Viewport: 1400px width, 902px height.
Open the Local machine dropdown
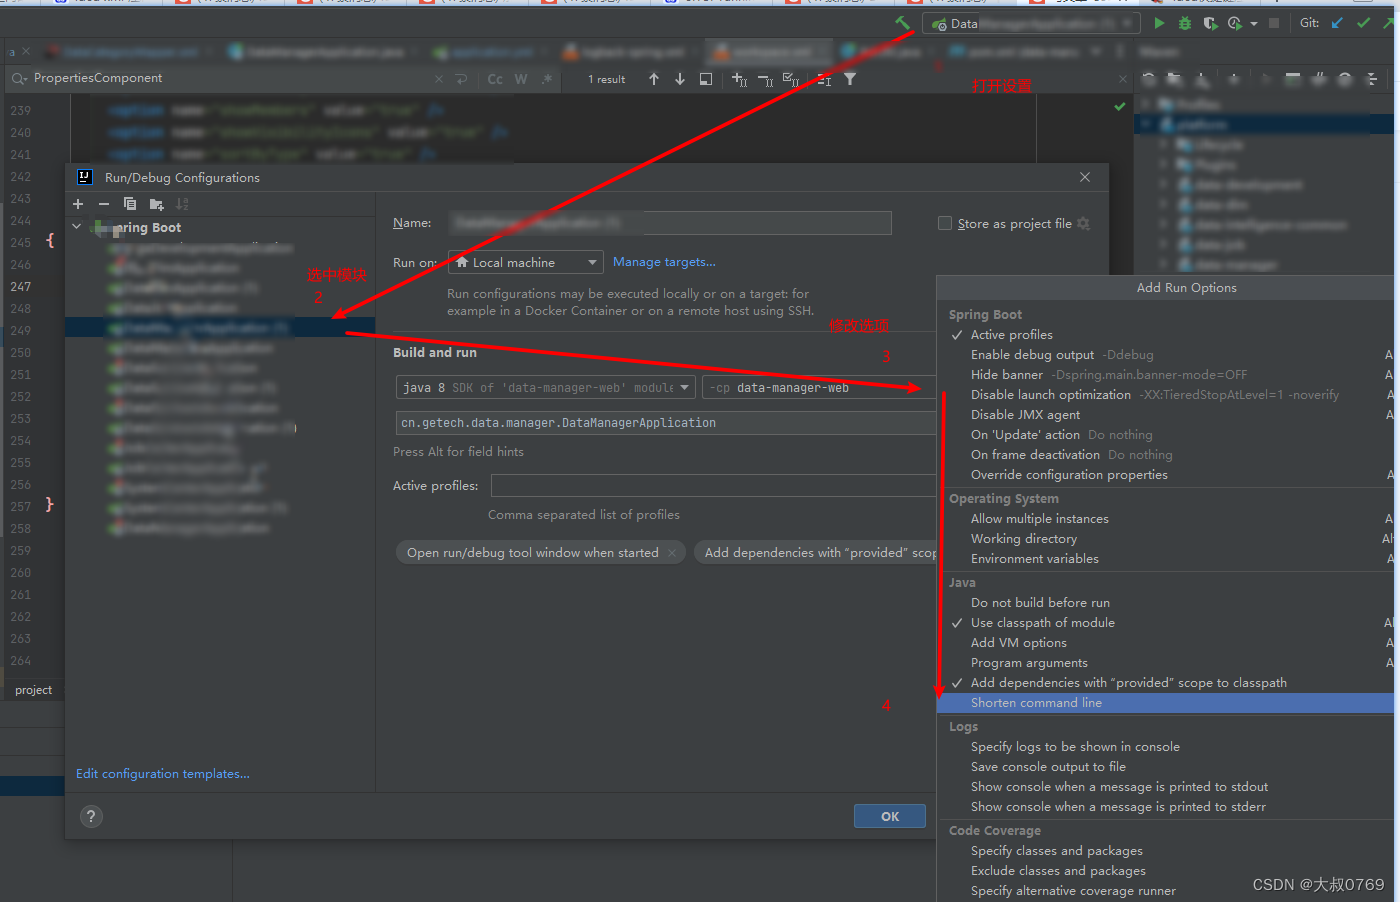pyautogui.click(x=526, y=262)
